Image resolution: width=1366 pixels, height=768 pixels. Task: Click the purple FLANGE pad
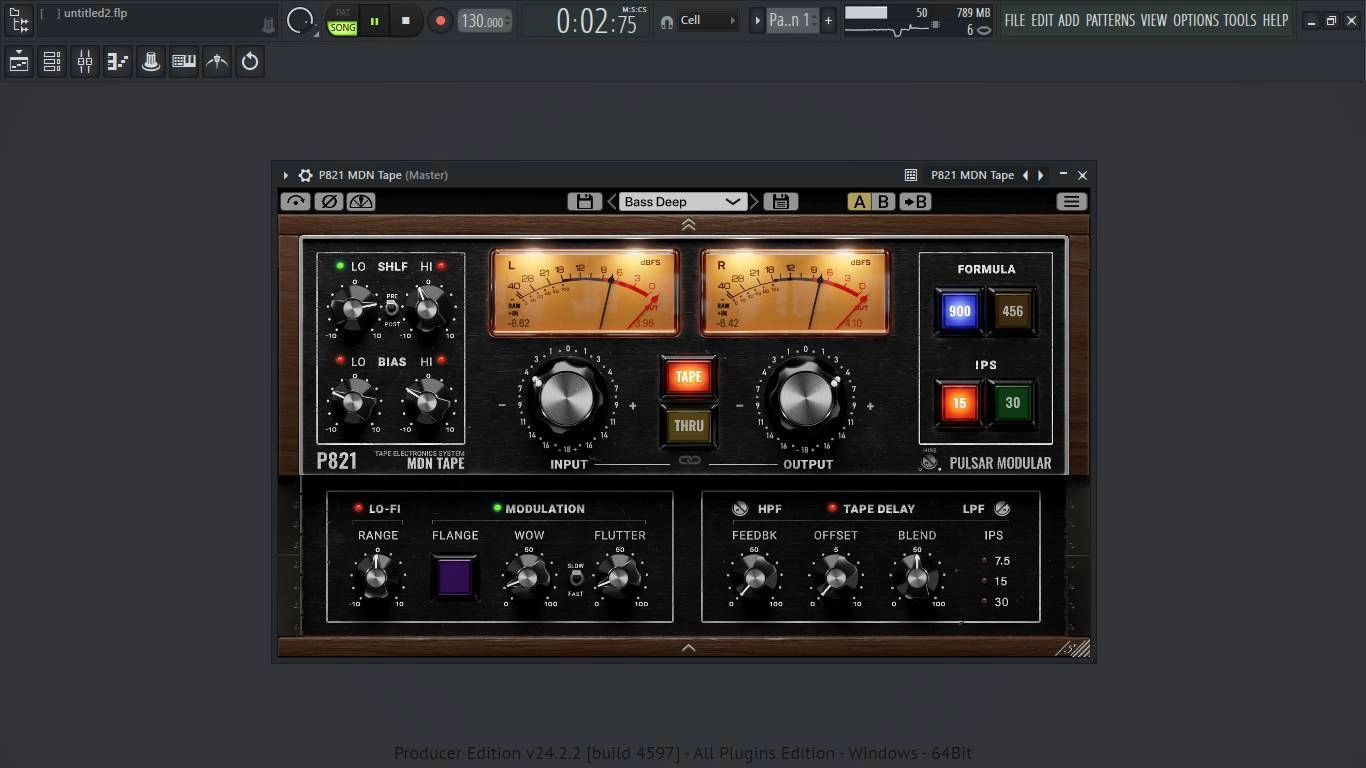point(455,577)
